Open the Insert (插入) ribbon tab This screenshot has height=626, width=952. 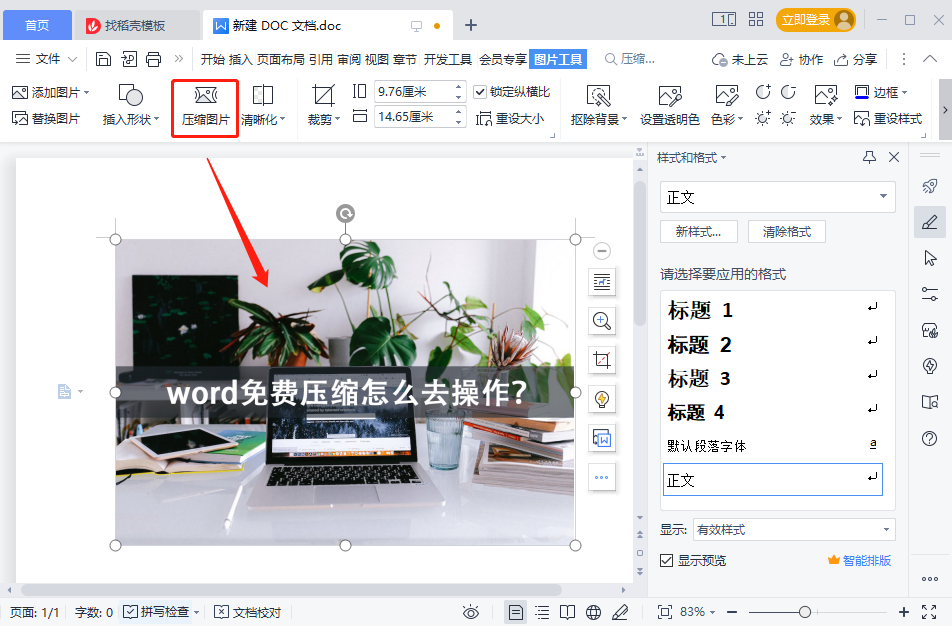click(x=240, y=59)
